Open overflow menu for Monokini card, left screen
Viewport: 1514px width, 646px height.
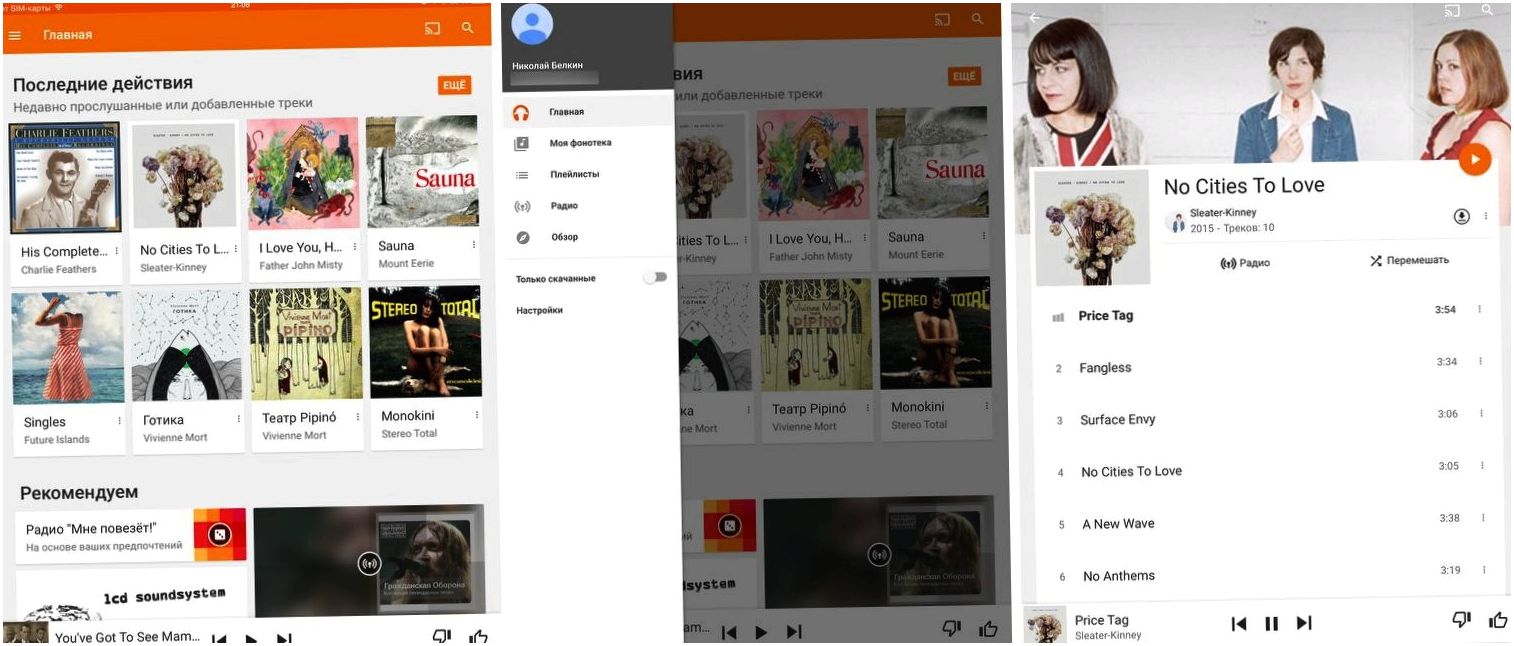(477, 414)
